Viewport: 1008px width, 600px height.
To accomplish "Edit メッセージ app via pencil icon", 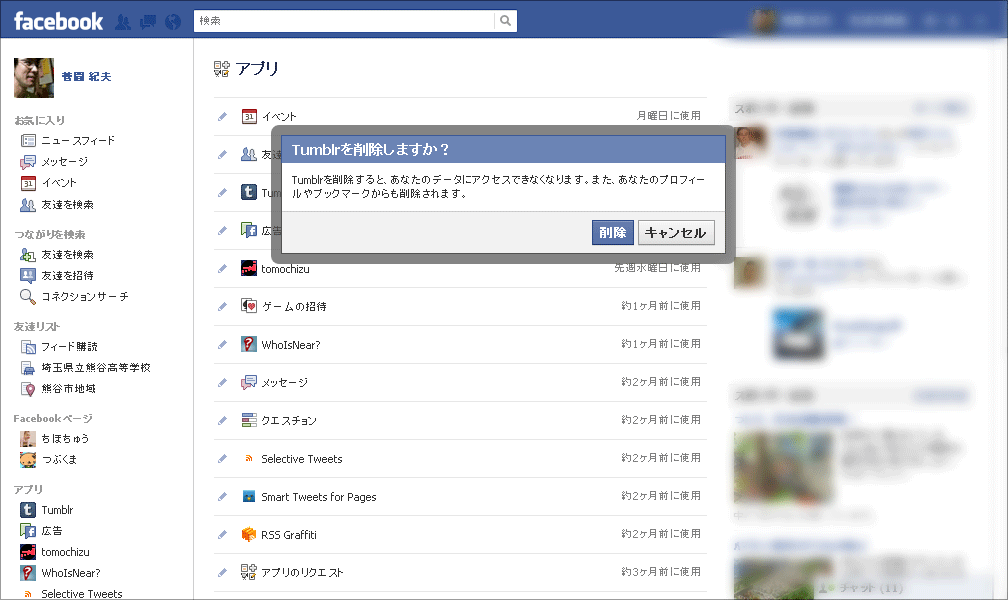I will click(222, 383).
